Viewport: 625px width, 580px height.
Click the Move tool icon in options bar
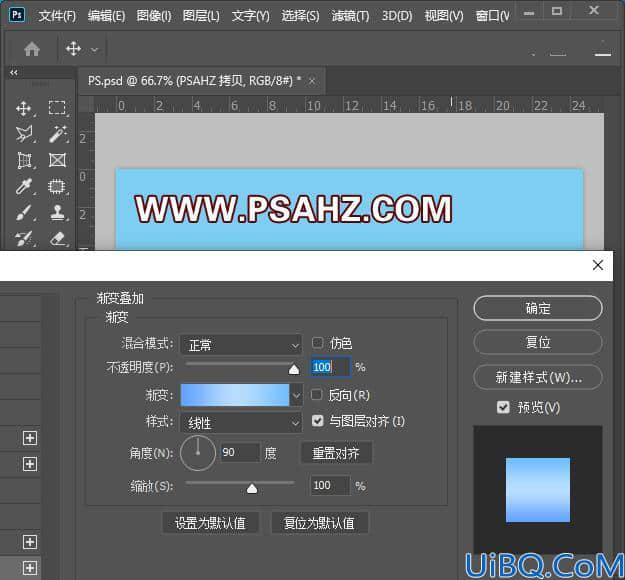73,49
